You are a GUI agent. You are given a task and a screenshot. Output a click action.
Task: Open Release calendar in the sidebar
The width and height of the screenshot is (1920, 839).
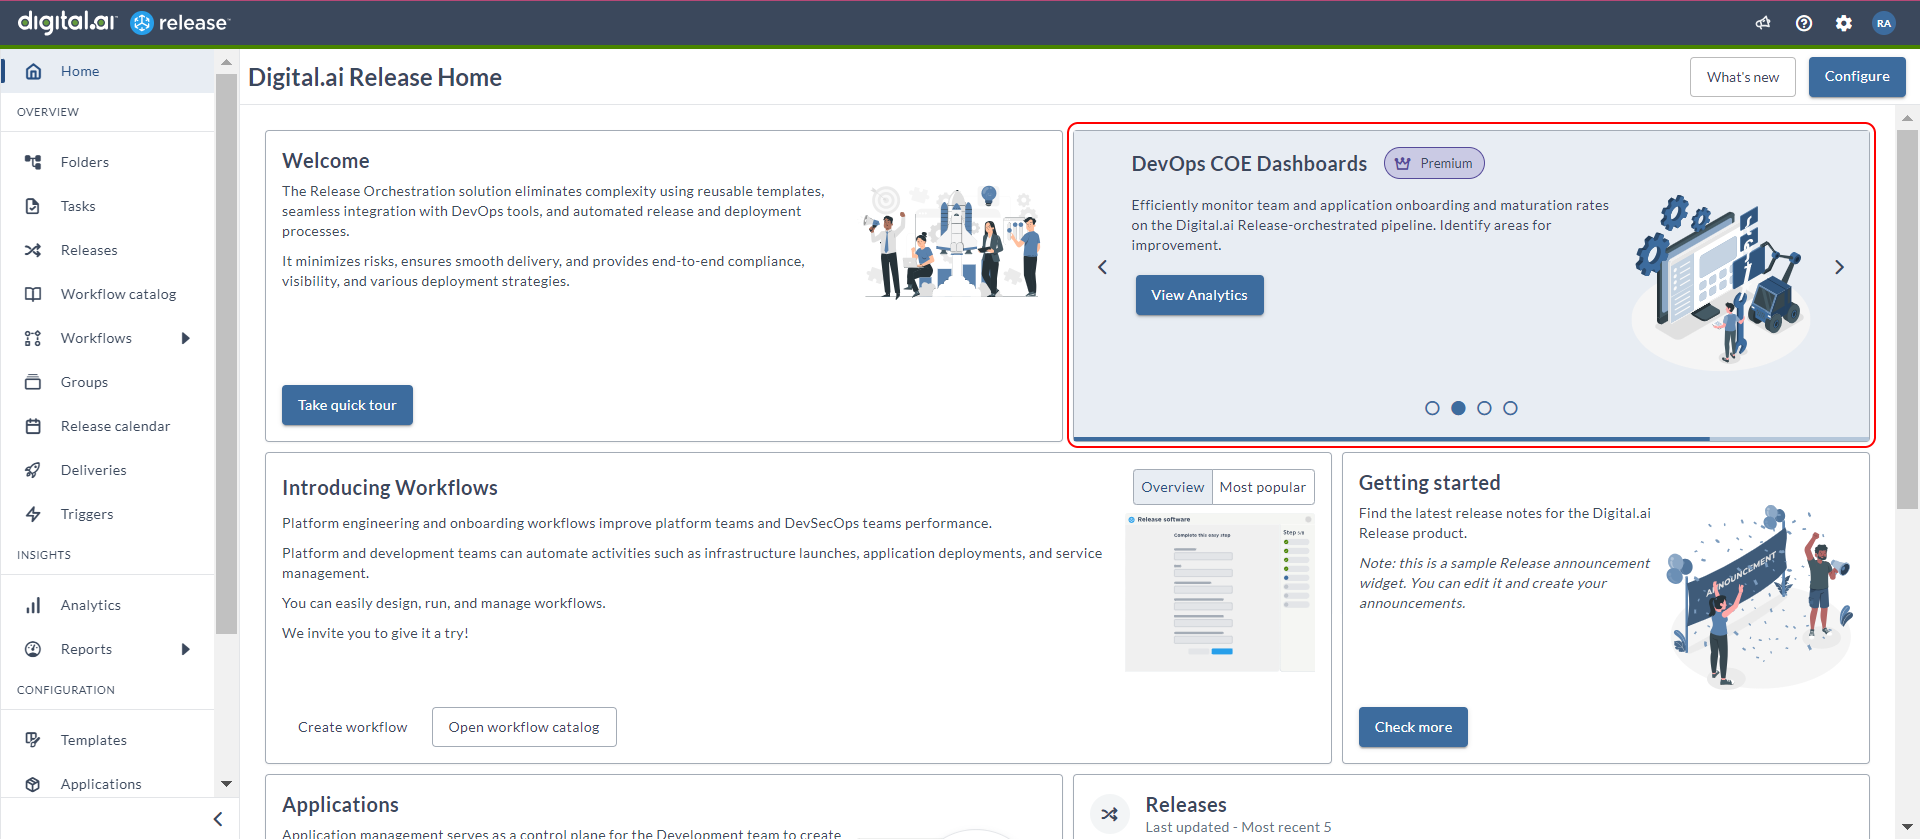pos(108,426)
